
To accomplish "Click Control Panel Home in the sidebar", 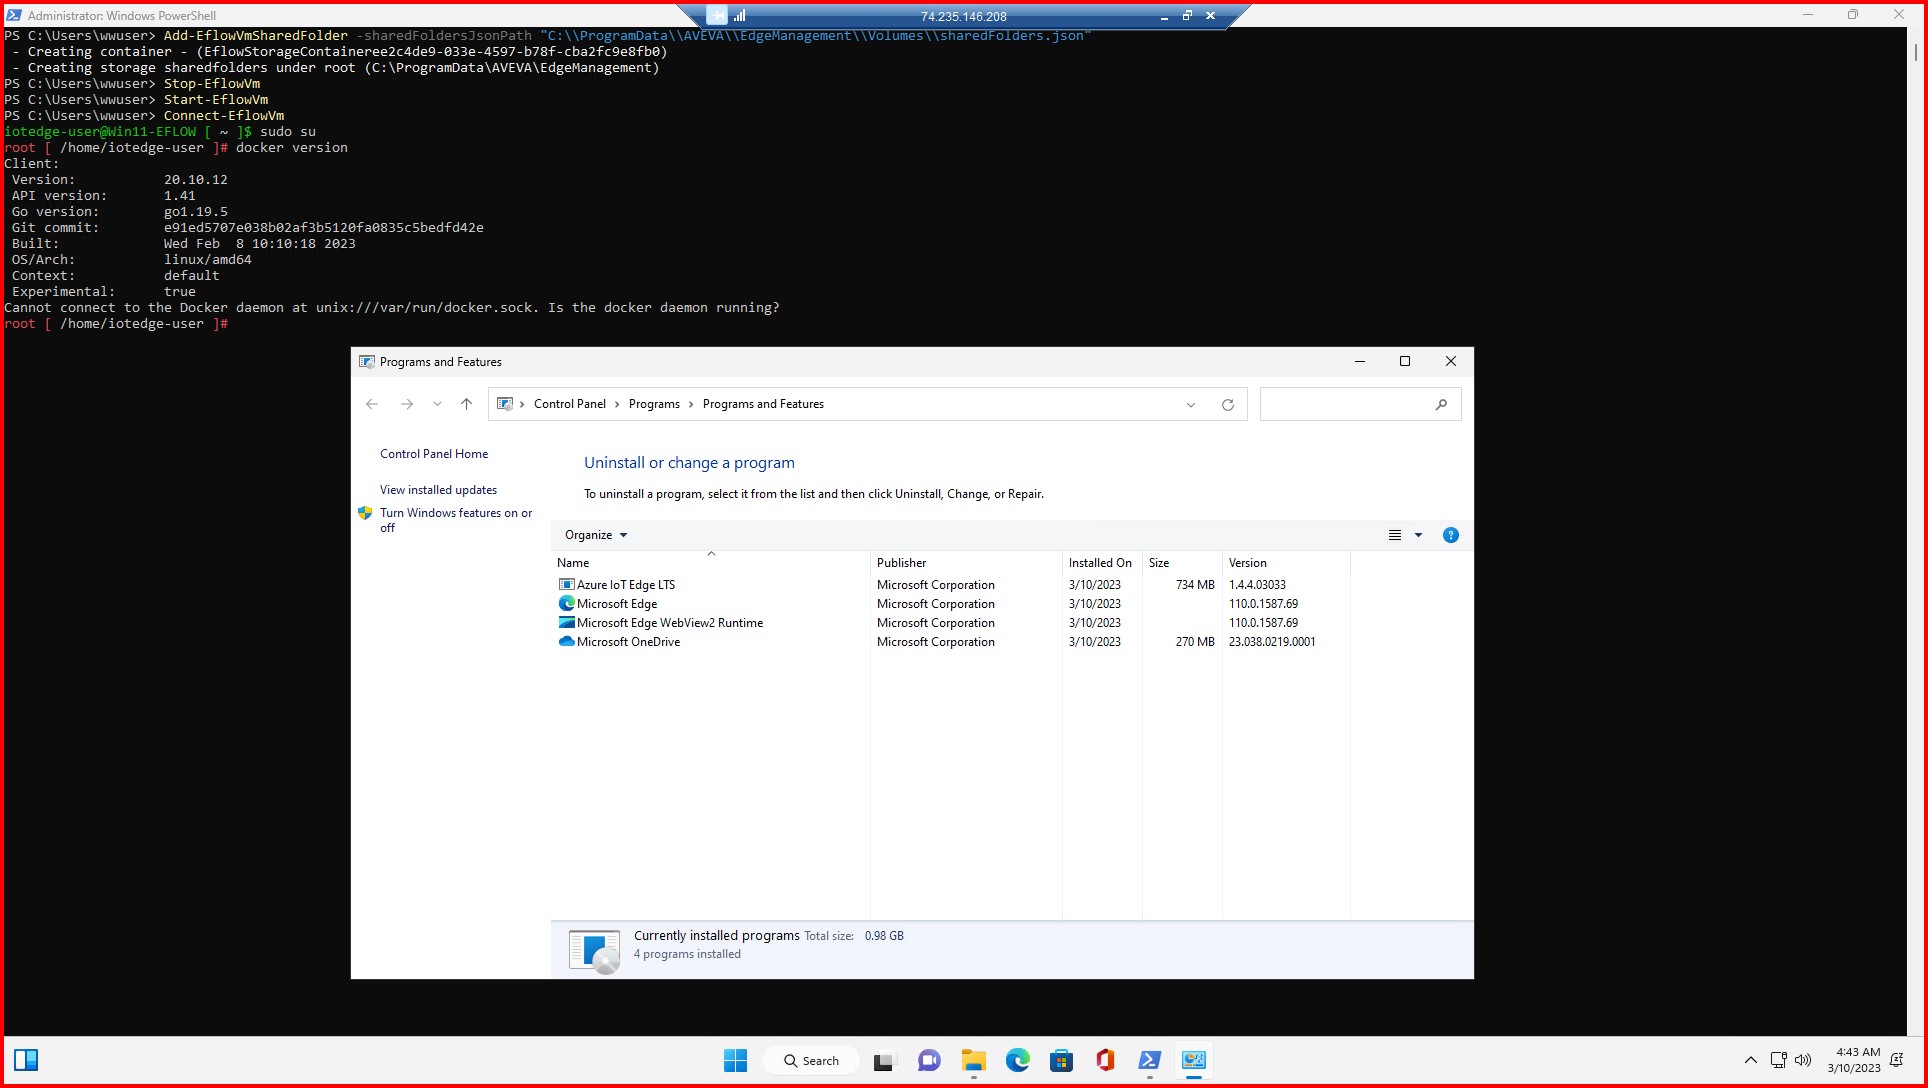I will (x=434, y=453).
